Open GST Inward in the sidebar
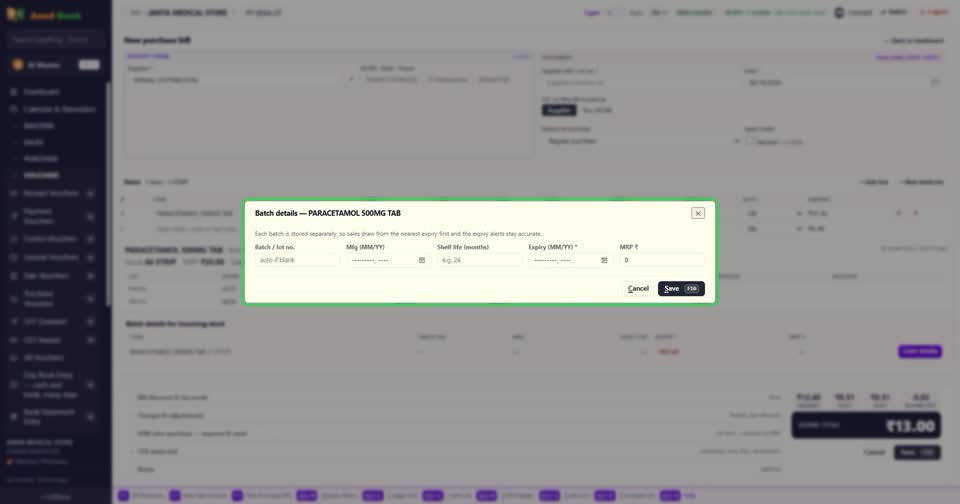The image size is (960, 504). pyautogui.click(x=42, y=340)
